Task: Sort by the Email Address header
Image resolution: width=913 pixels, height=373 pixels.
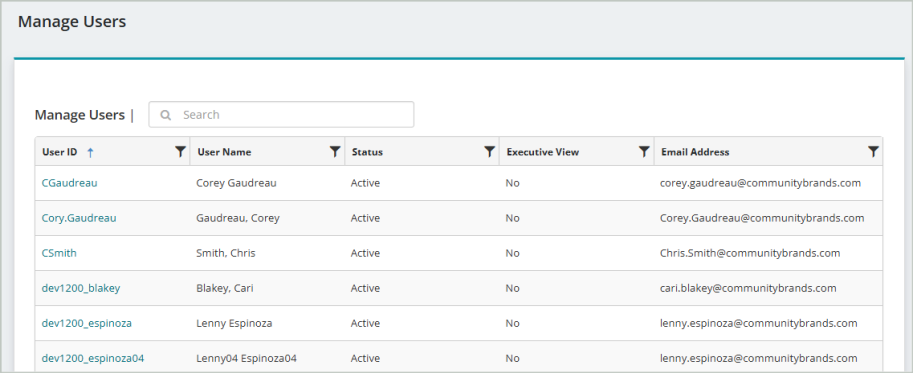Action: click(x=695, y=152)
